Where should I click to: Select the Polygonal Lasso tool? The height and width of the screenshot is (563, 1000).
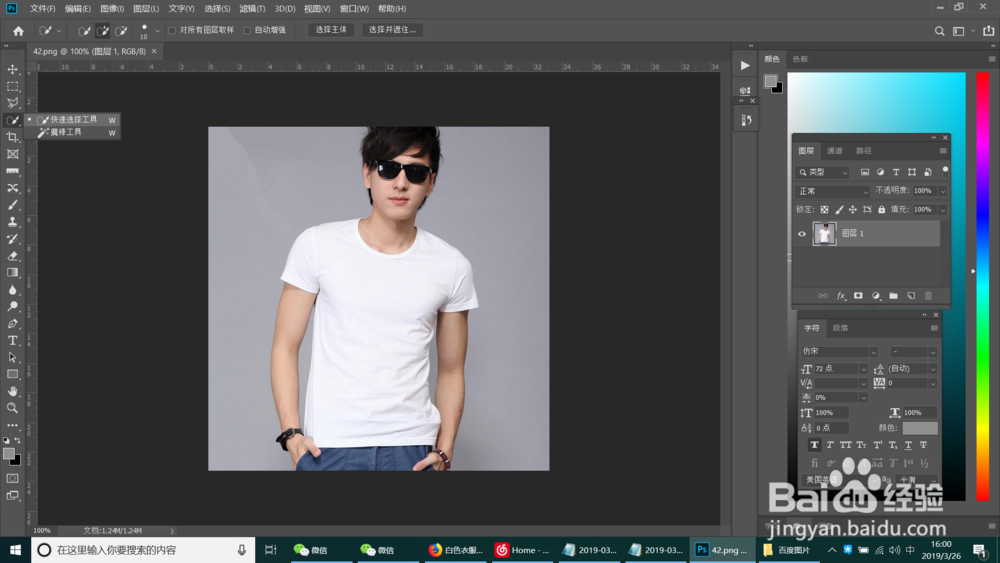coord(12,103)
